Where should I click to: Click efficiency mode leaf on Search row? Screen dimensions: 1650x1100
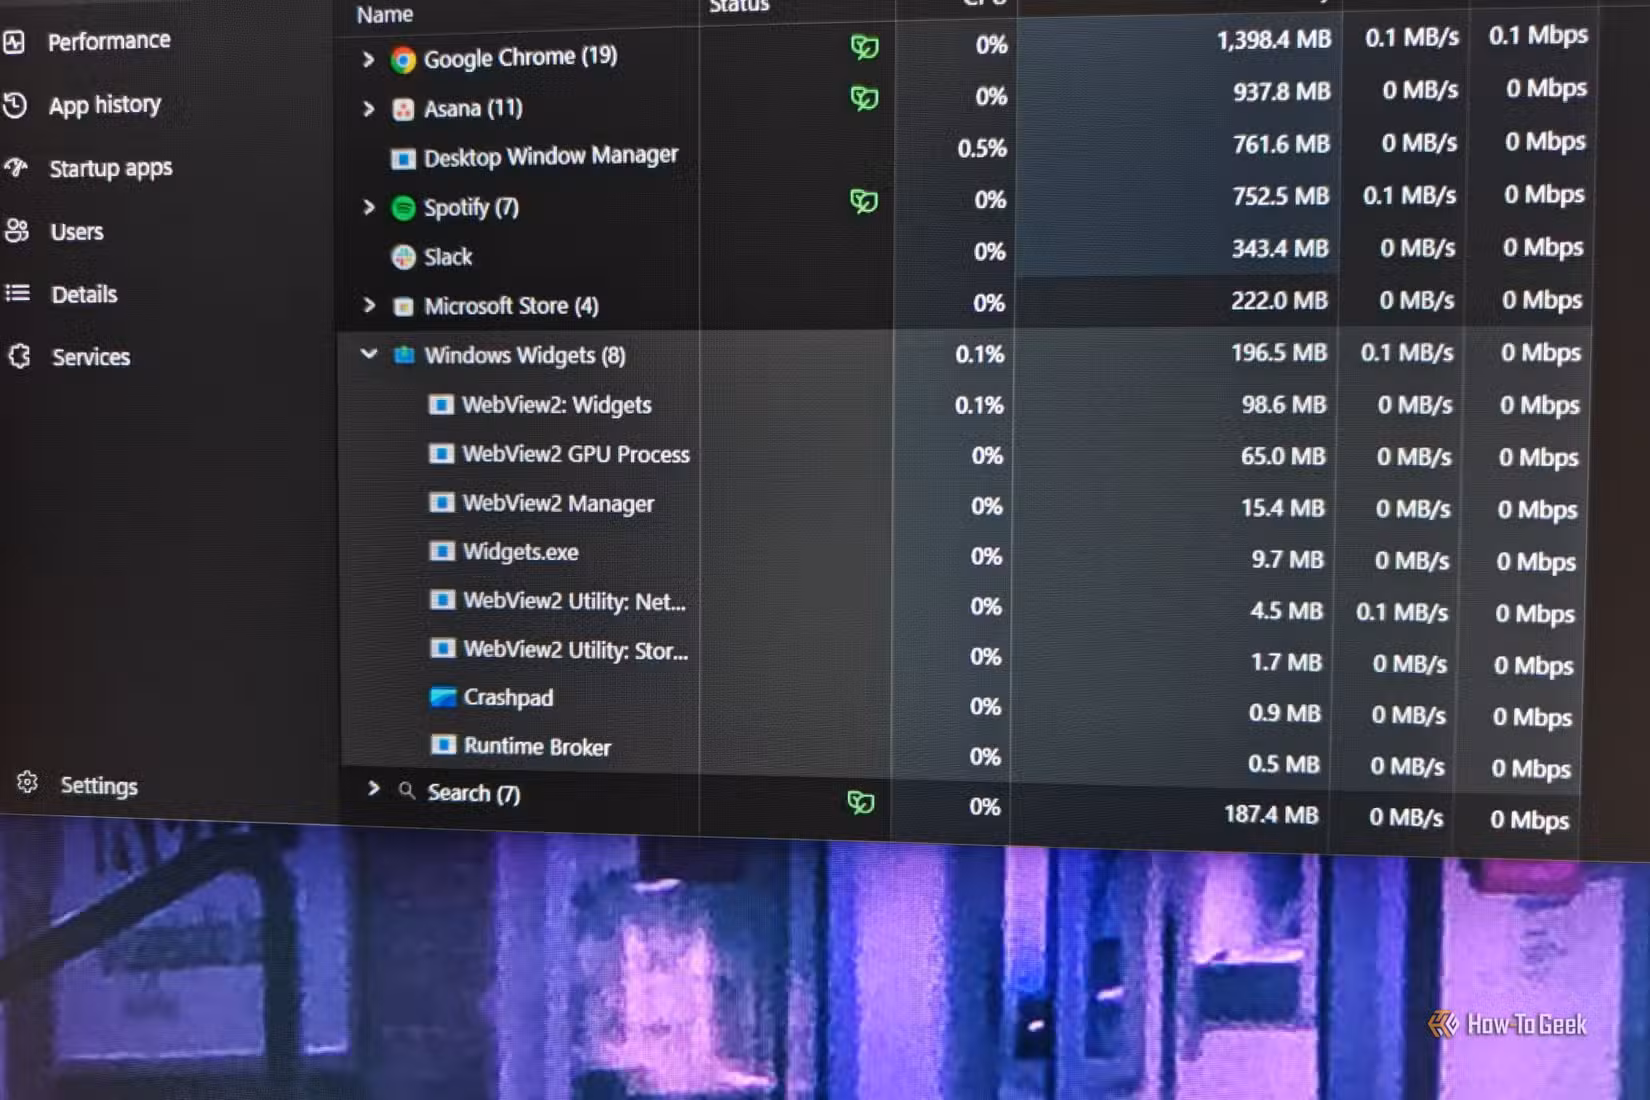[861, 802]
